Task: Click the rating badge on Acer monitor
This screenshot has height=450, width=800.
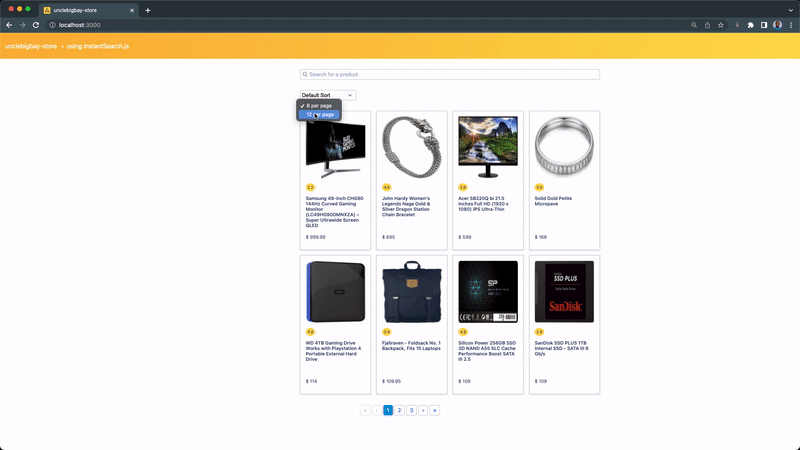Action: (463, 187)
